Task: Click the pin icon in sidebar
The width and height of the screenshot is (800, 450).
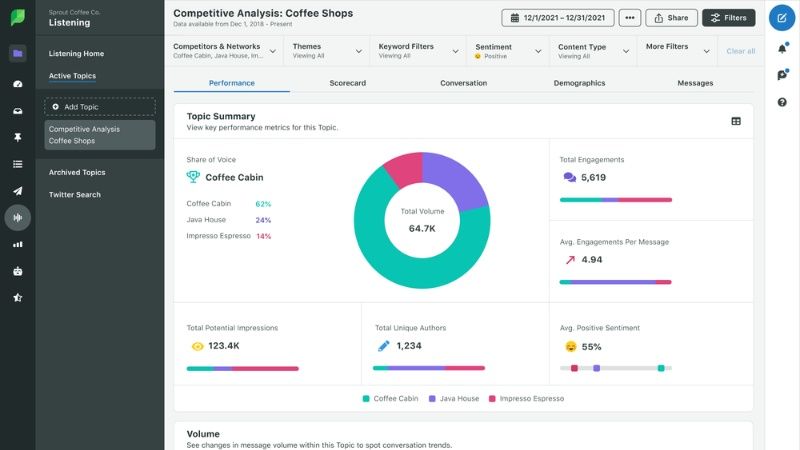Action: point(18,137)
